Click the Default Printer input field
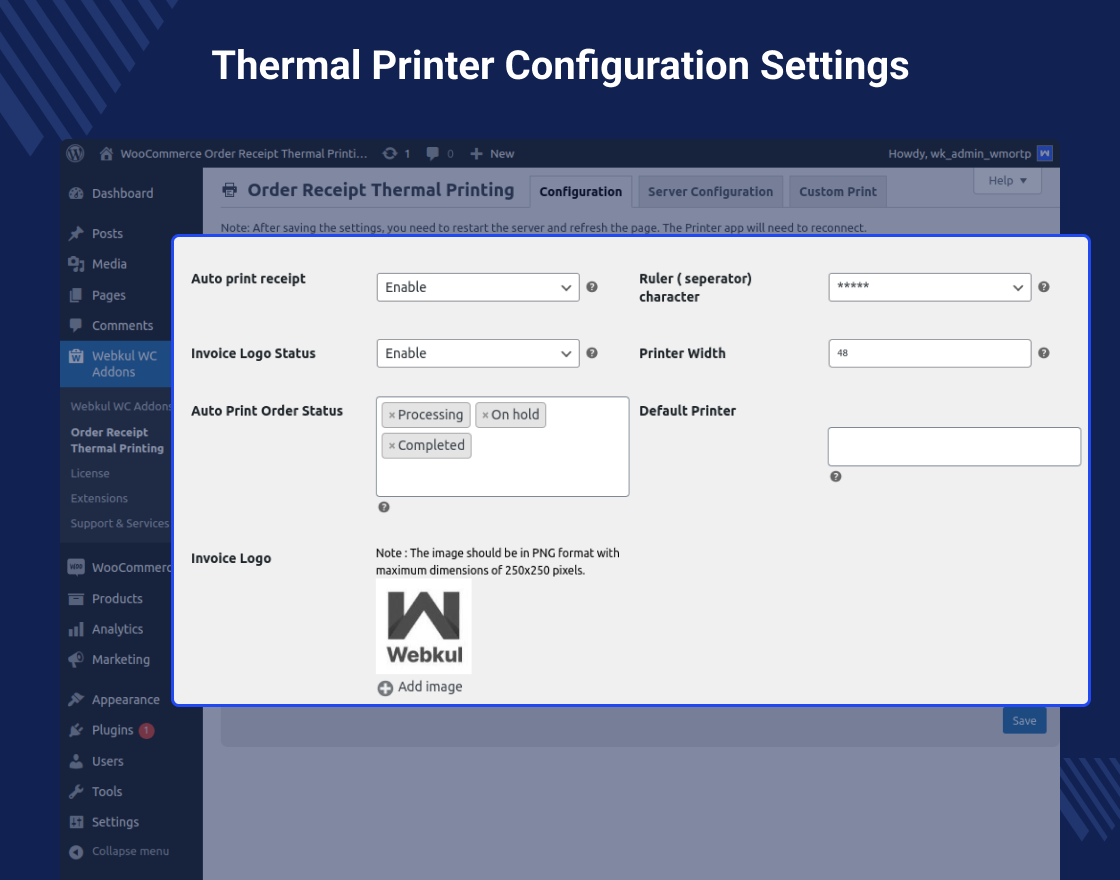 click(x=953, y=446)
